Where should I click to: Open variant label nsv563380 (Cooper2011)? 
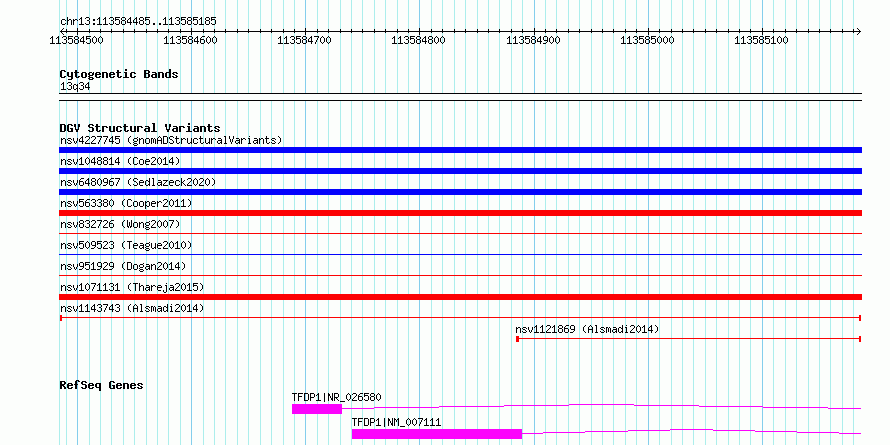pos(126,203)
